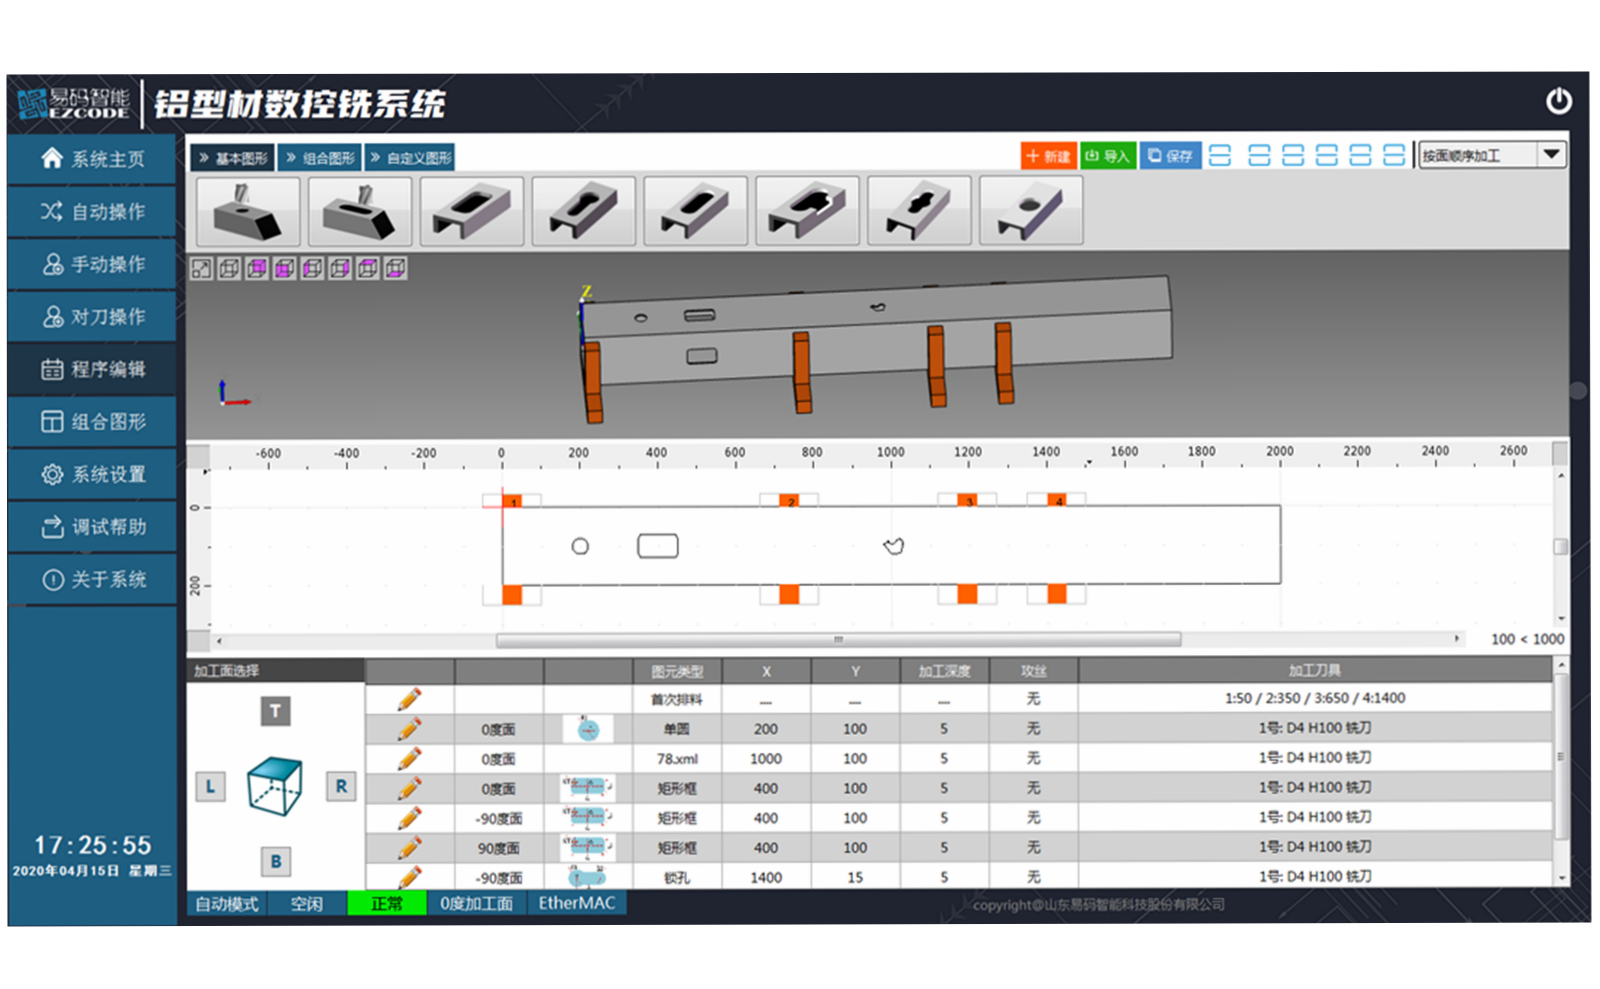1600x989 pixels.
Task: Edit the 单圆 row with pencil icon
Action: coord(409,729)
